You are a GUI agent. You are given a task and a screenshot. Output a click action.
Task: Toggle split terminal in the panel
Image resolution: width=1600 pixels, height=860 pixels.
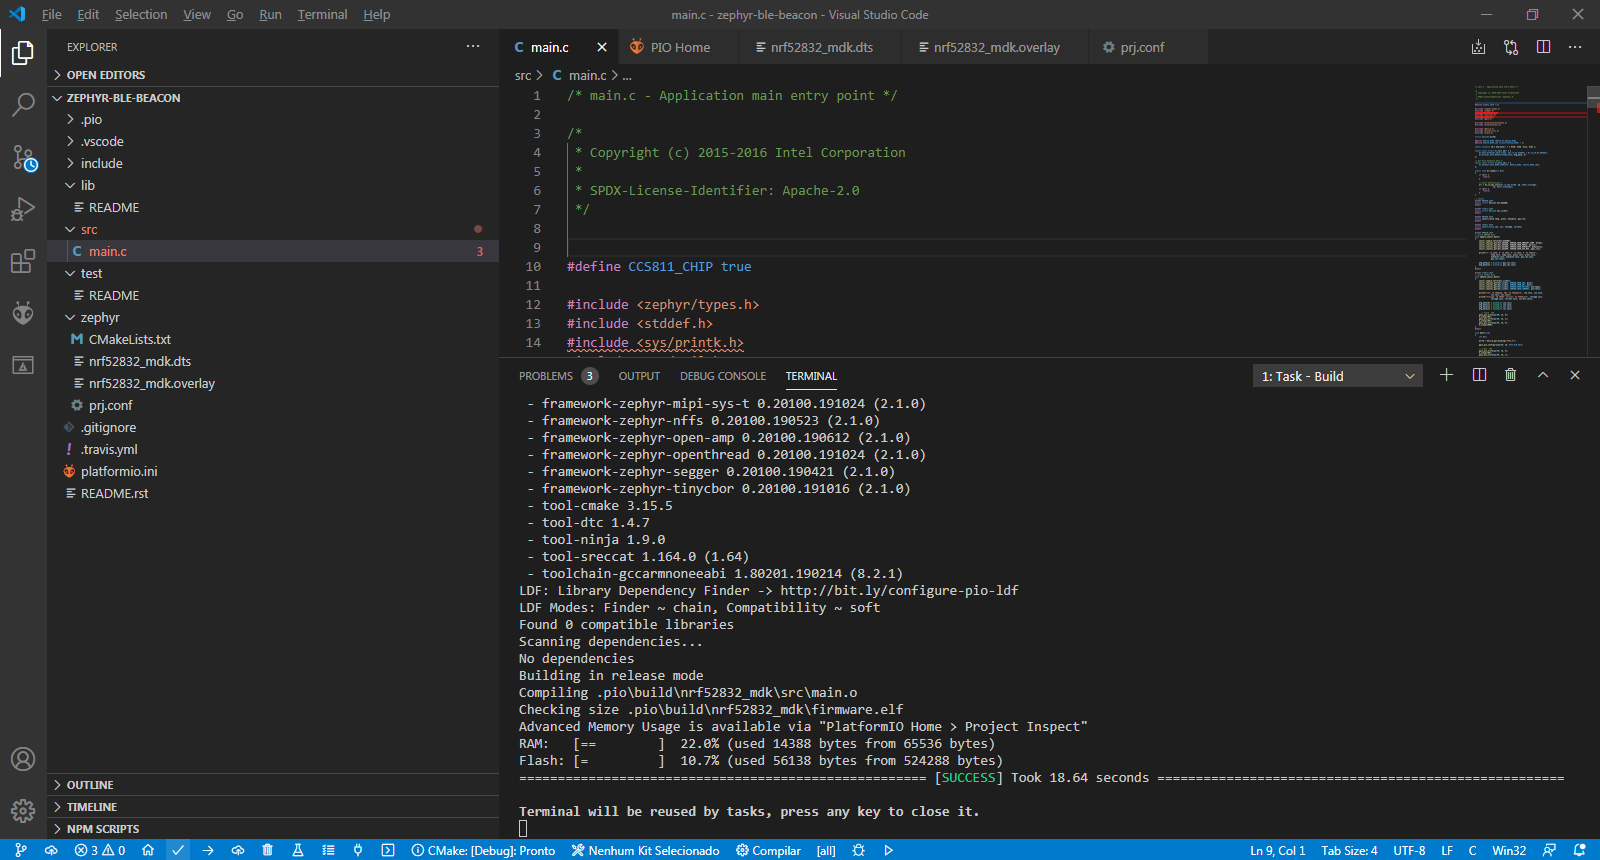(1479, 375)
